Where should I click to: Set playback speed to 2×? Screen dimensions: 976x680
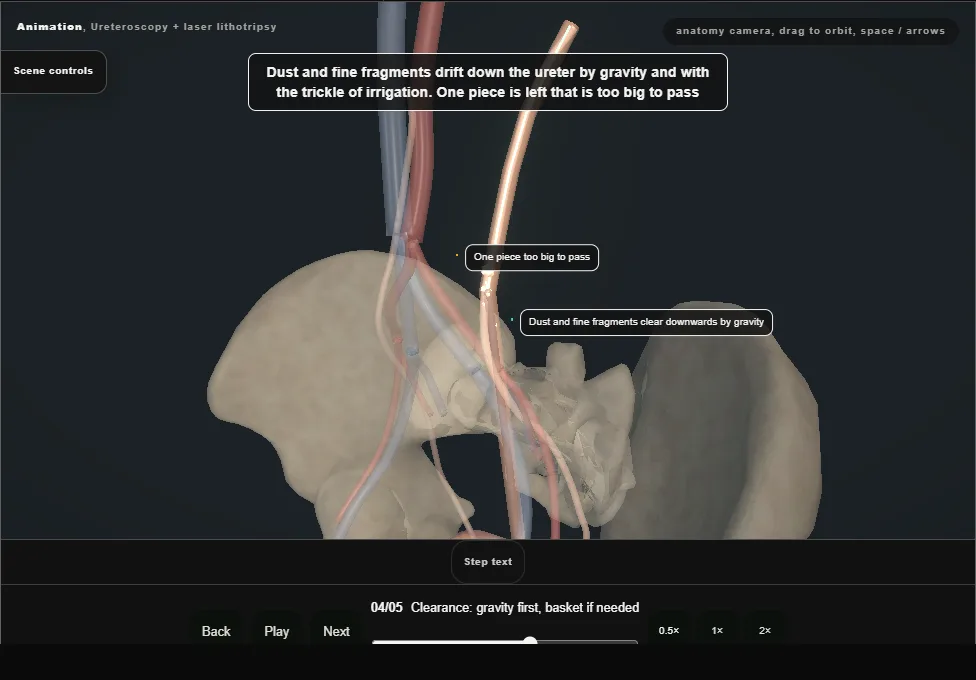[765, 630]
